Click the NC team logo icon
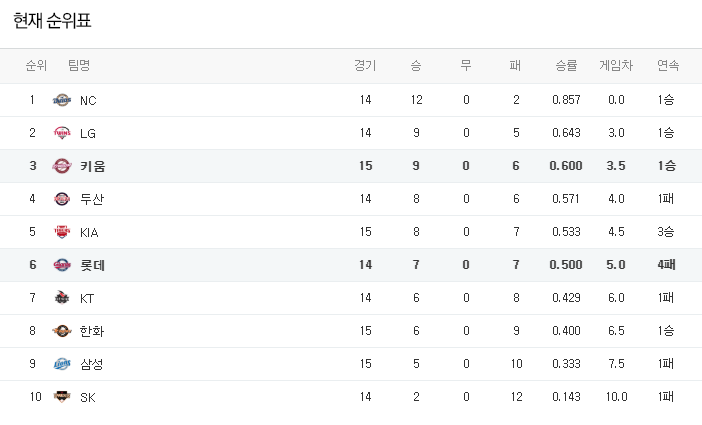This screenshot has height=425, width=702. pos(62,100)
